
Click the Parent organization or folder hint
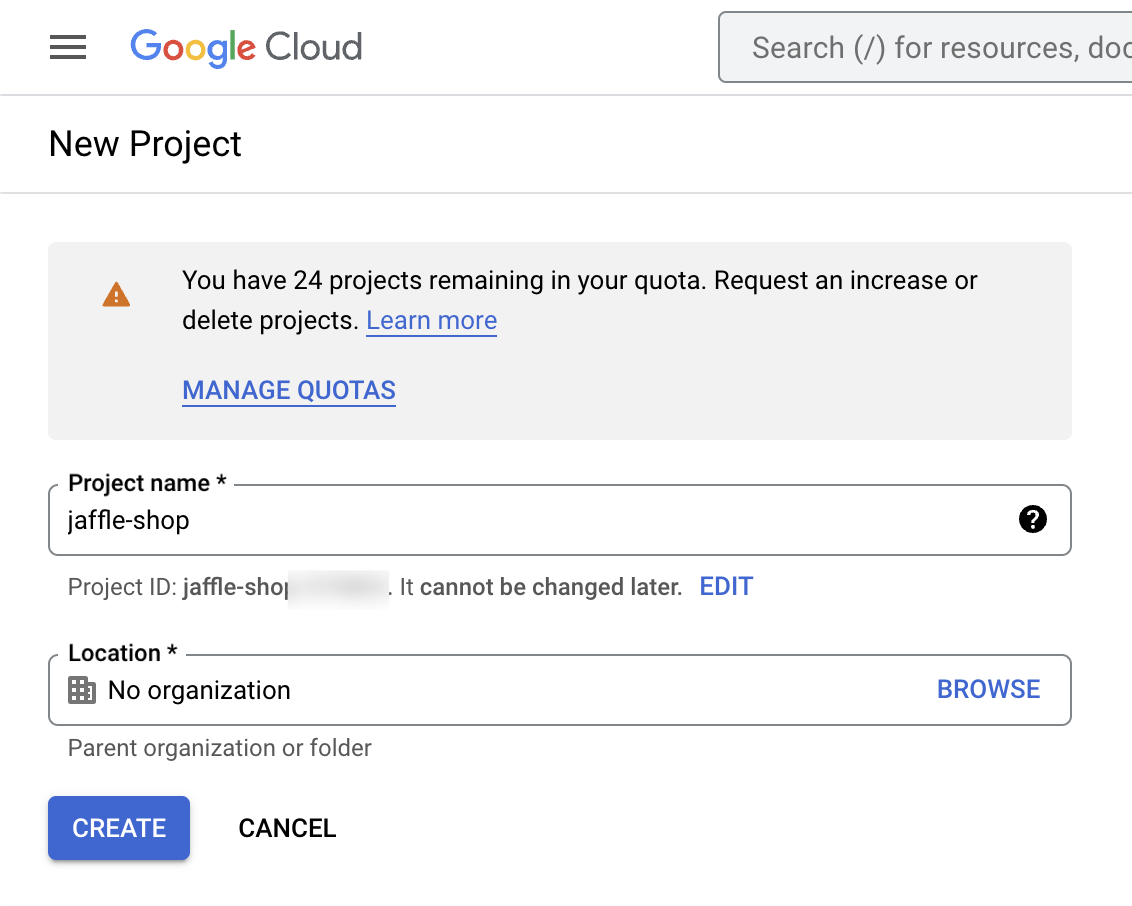(220, 748)
